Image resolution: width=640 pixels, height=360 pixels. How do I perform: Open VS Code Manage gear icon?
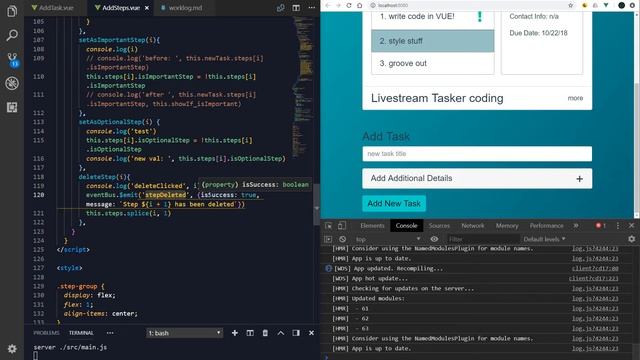(12, 349)
